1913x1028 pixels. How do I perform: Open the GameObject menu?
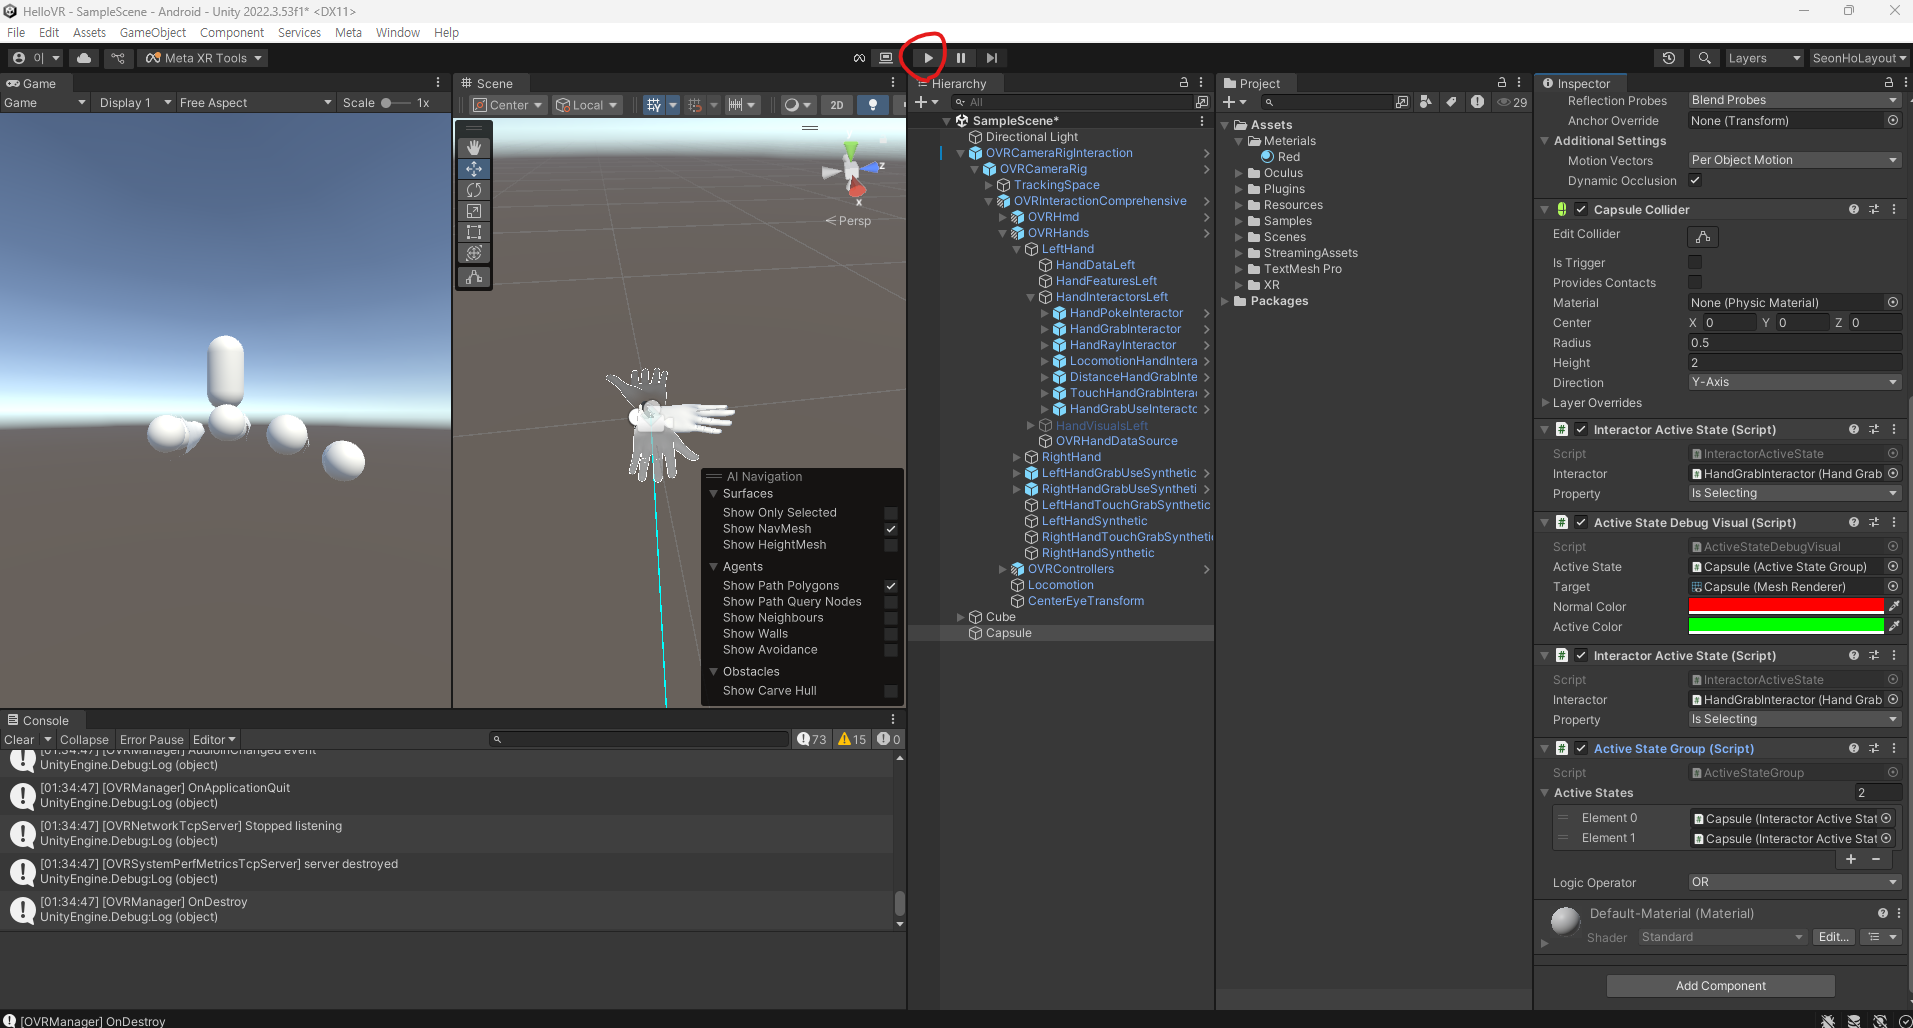153,32
